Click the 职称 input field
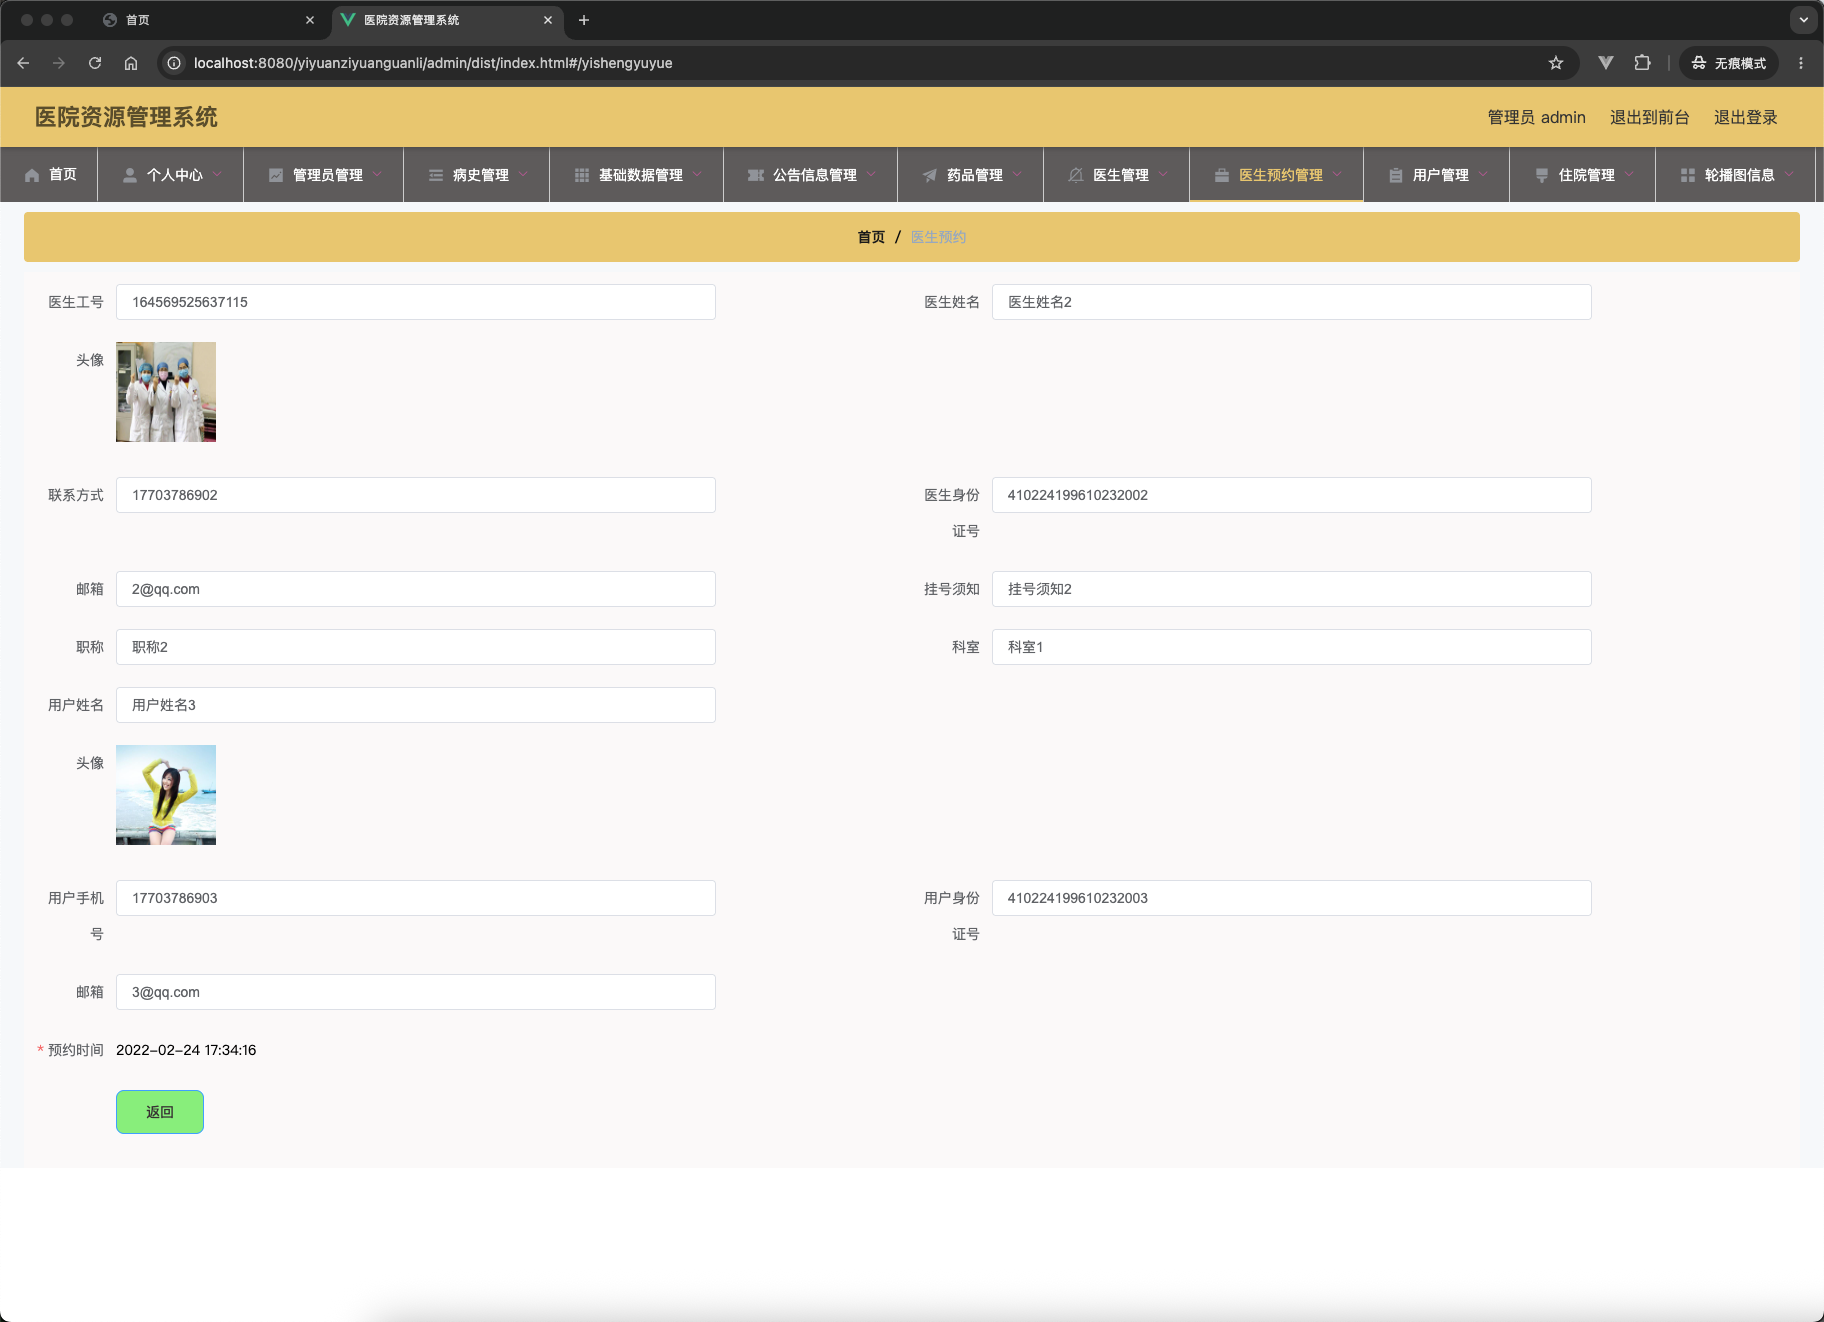 pos(416,647)
